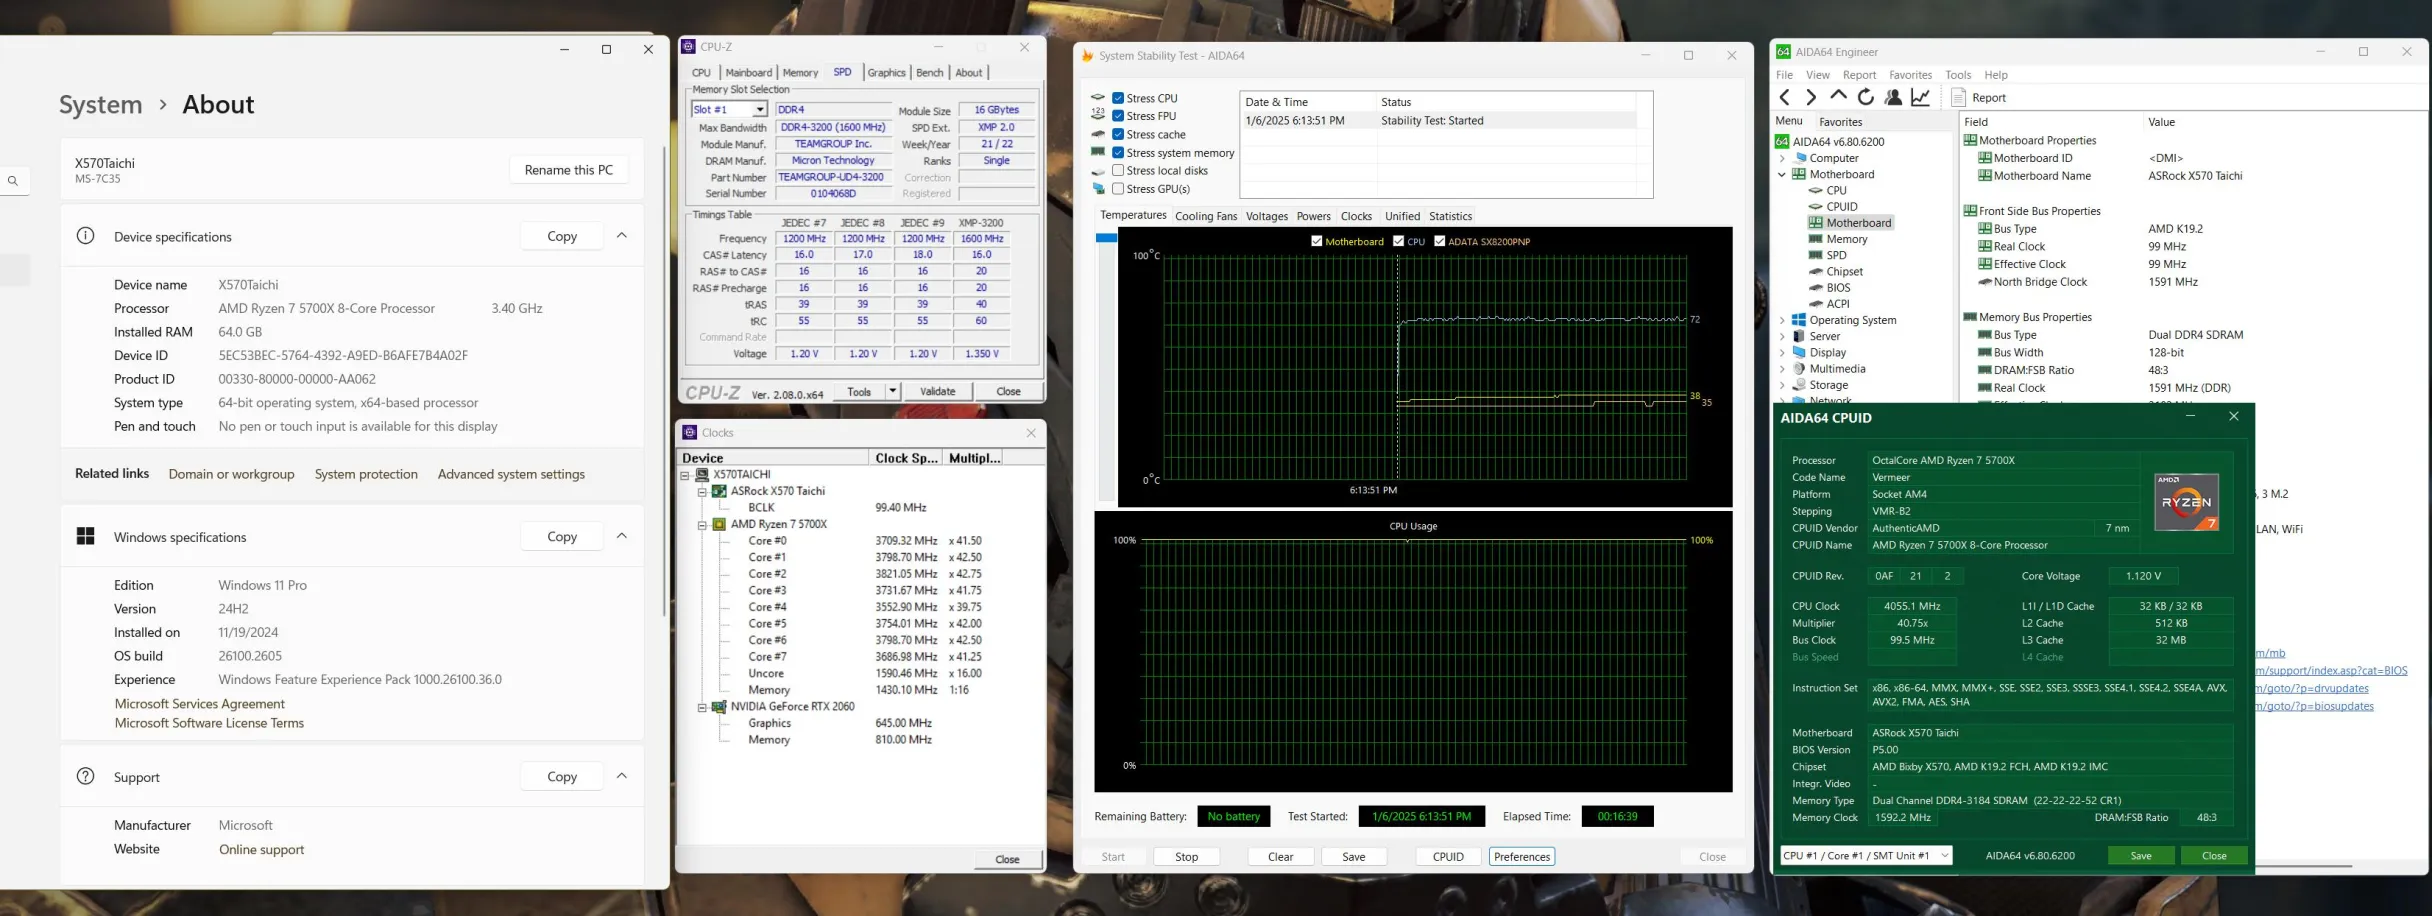
Task: Select SPD entry in AIDA64 tree
Action: (1836, 255)
